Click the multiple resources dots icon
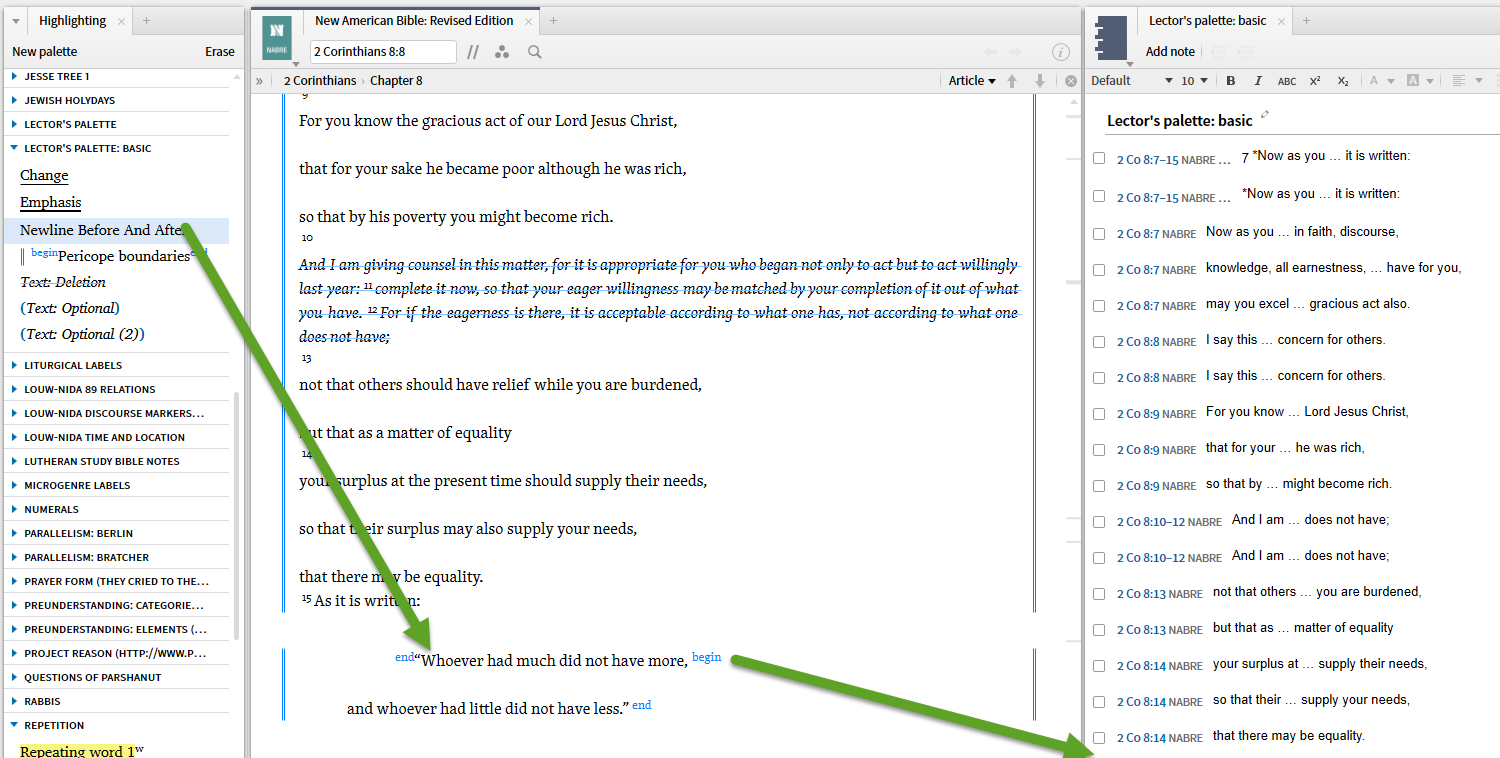Image resolution: width=1500 pixels, height=758 pixels. pyautogui.click(x=502, y=52)
